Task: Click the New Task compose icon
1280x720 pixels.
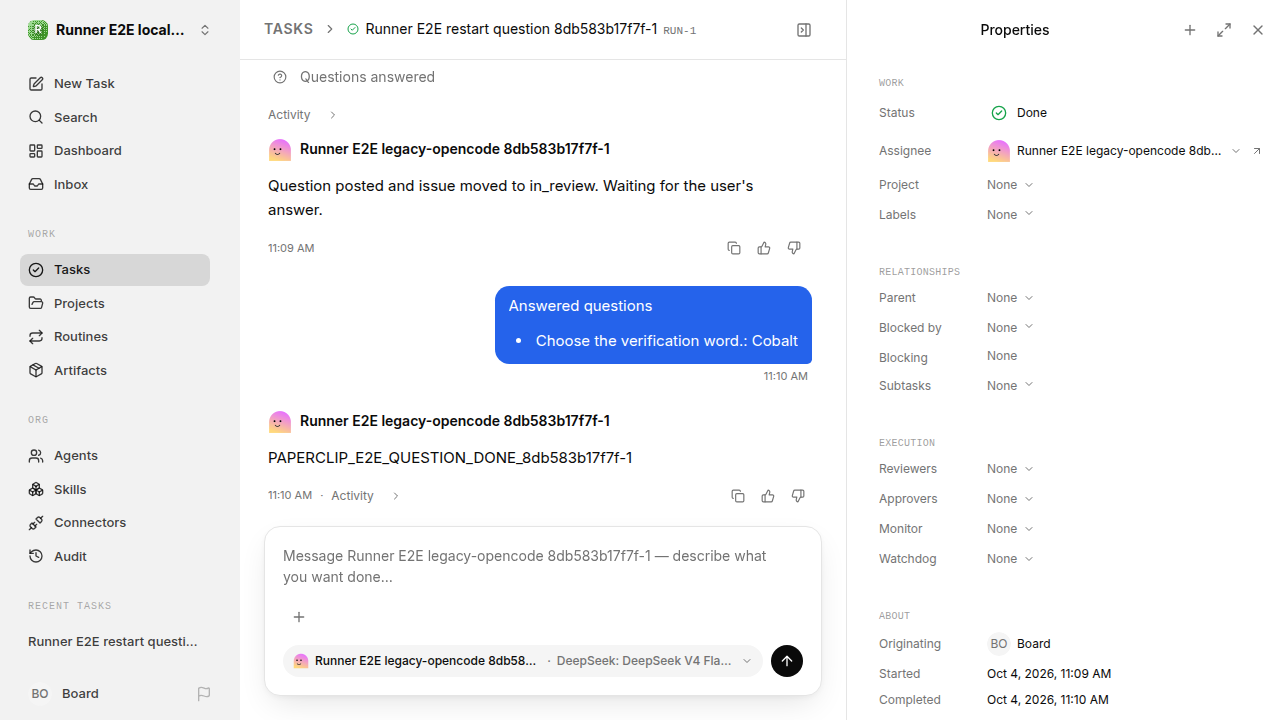Action: pyautogui.click(x=36, y=84)
